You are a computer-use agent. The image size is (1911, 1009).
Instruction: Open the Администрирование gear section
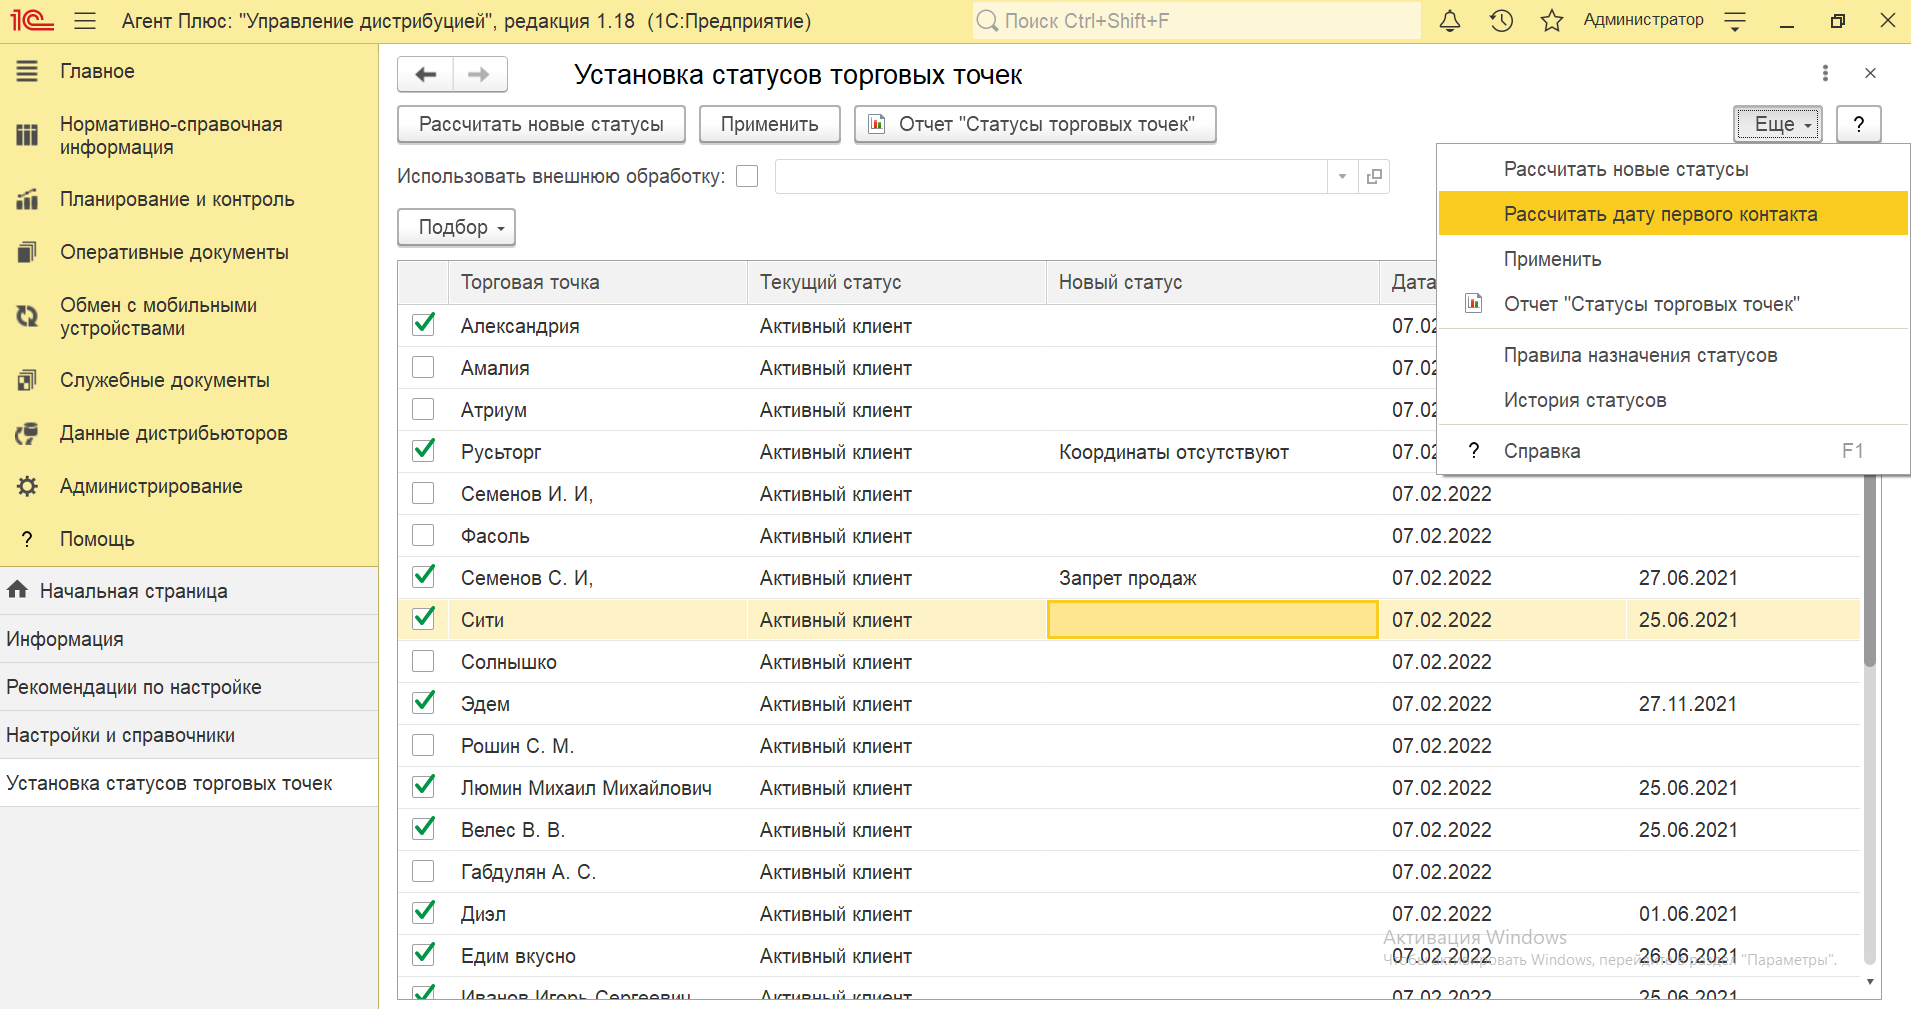pyautogui.click(x=150, y=486)
